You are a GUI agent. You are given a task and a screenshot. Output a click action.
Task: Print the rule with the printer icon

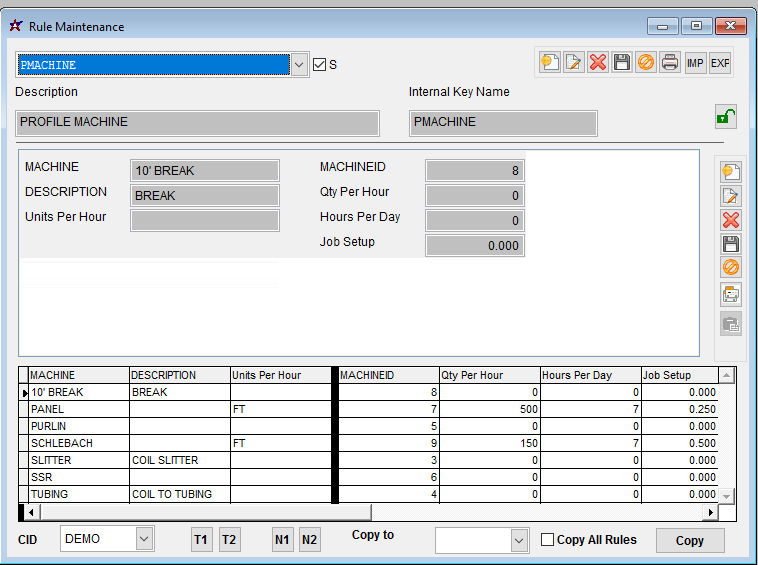pos(670,62)
